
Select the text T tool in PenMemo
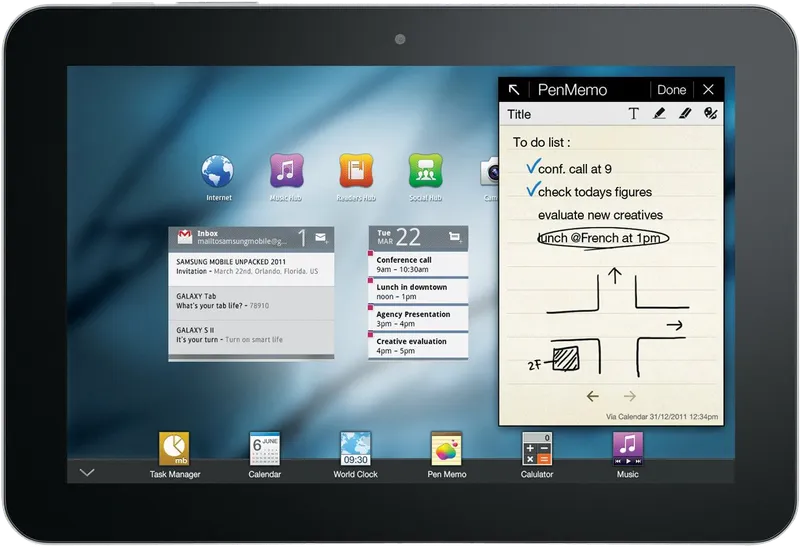(x=633, y=113)
